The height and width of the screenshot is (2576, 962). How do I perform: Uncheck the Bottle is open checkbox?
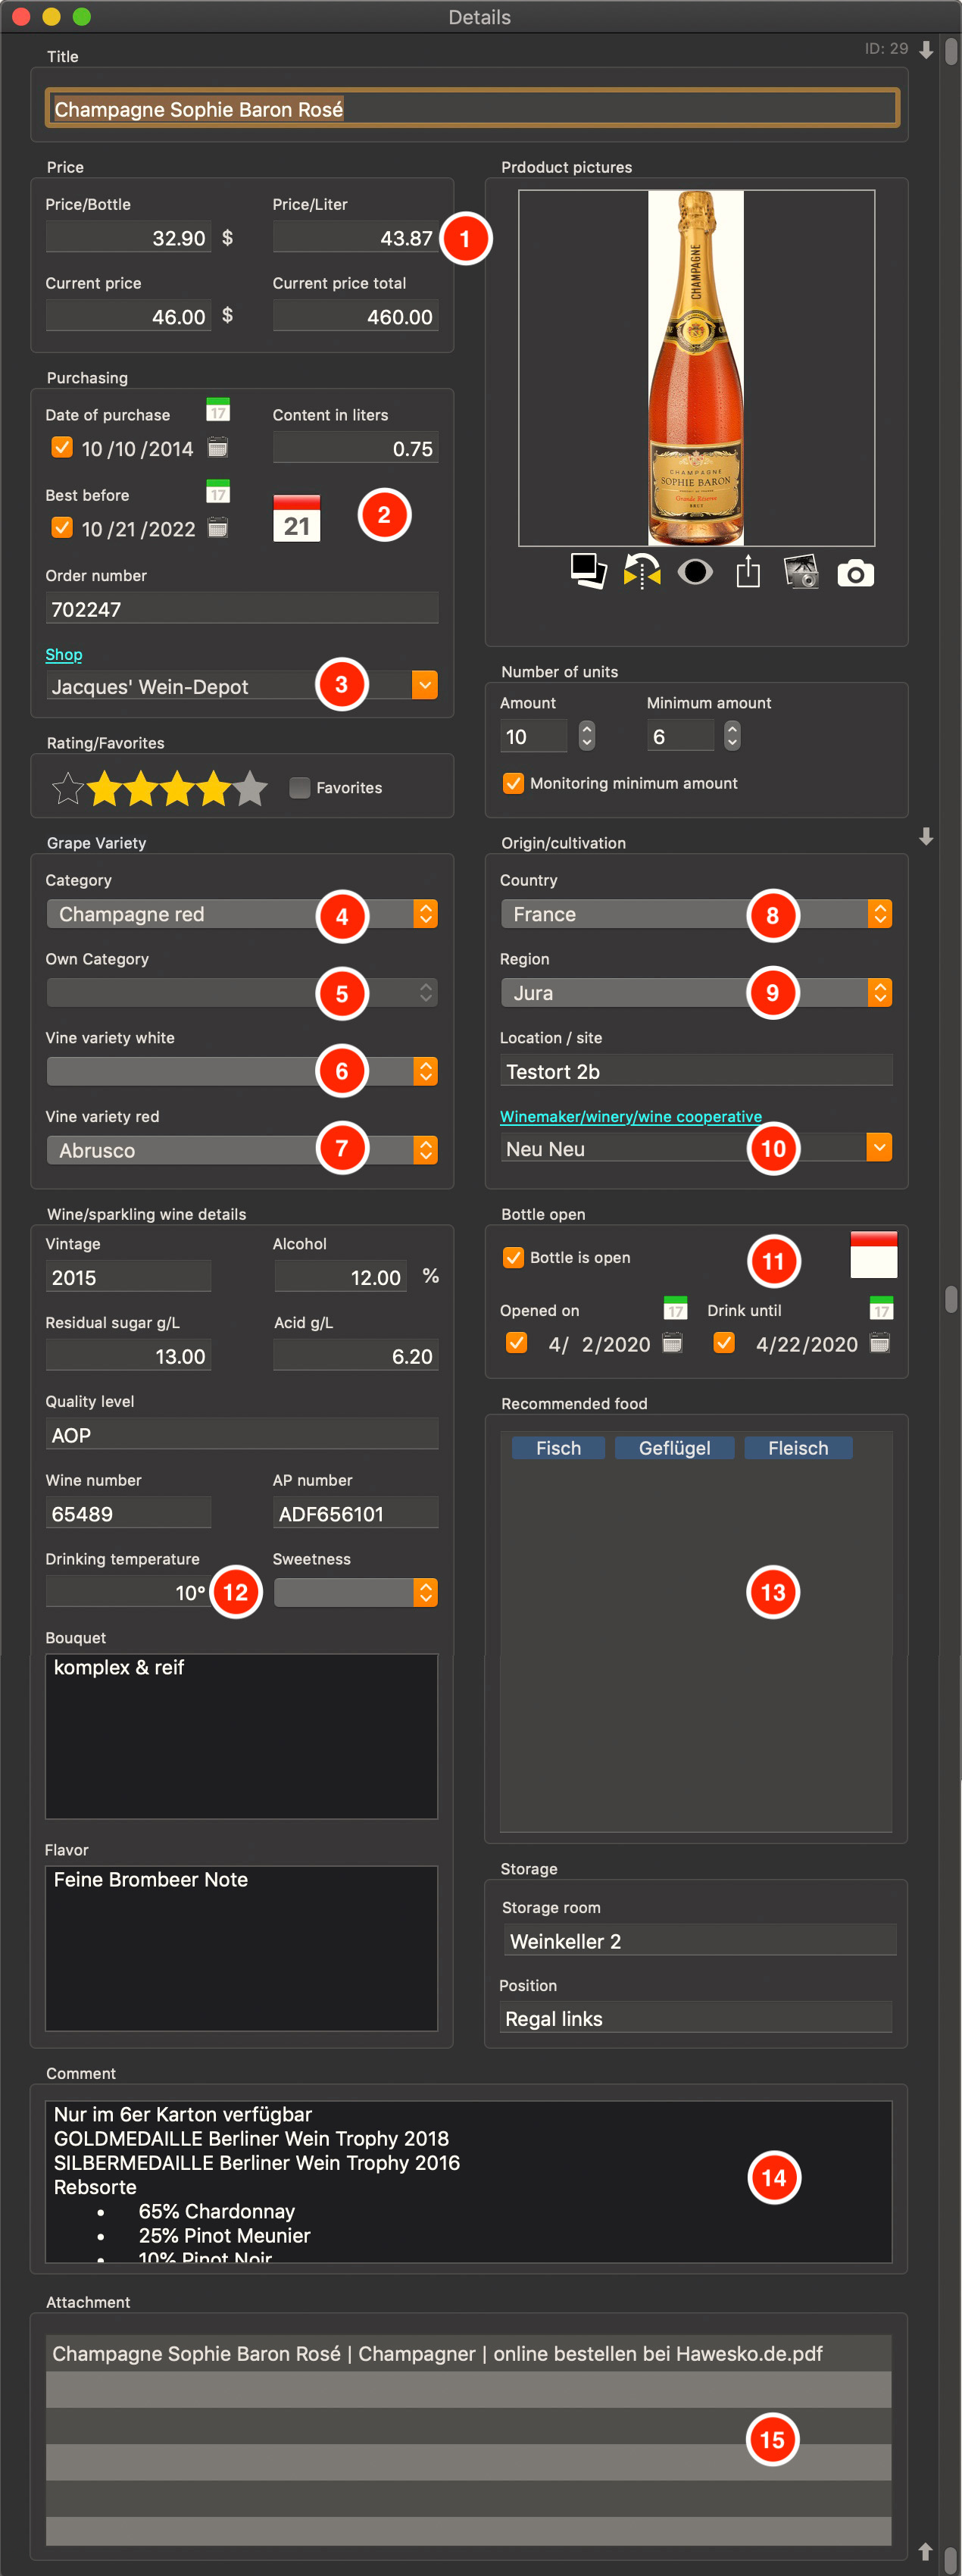513,1257
